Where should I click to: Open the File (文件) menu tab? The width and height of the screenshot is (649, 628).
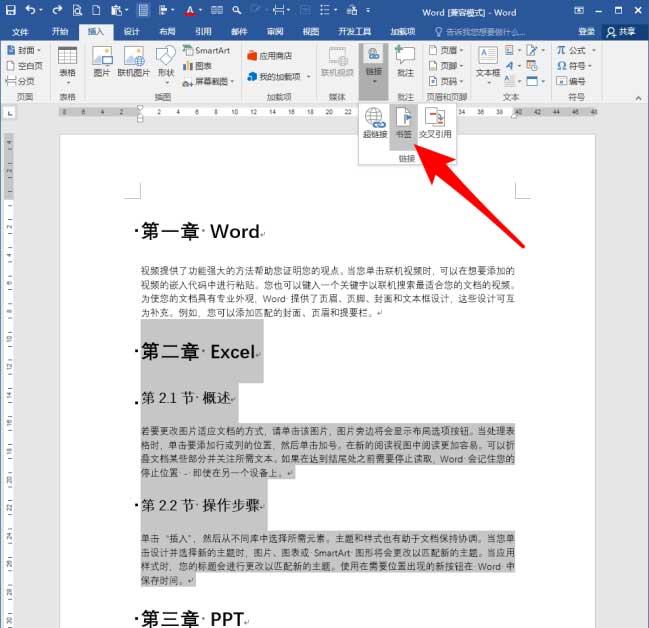21,31
